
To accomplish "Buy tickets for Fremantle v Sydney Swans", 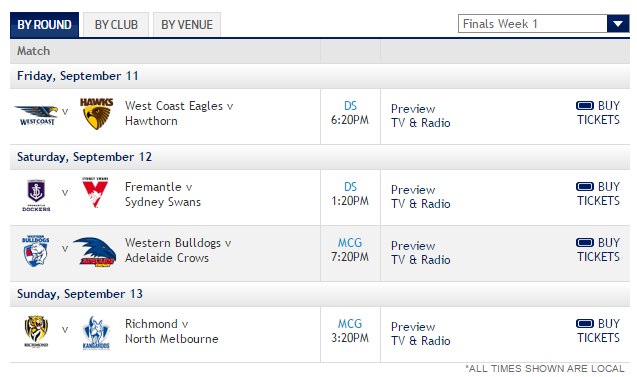I will (x=598, y=193).
